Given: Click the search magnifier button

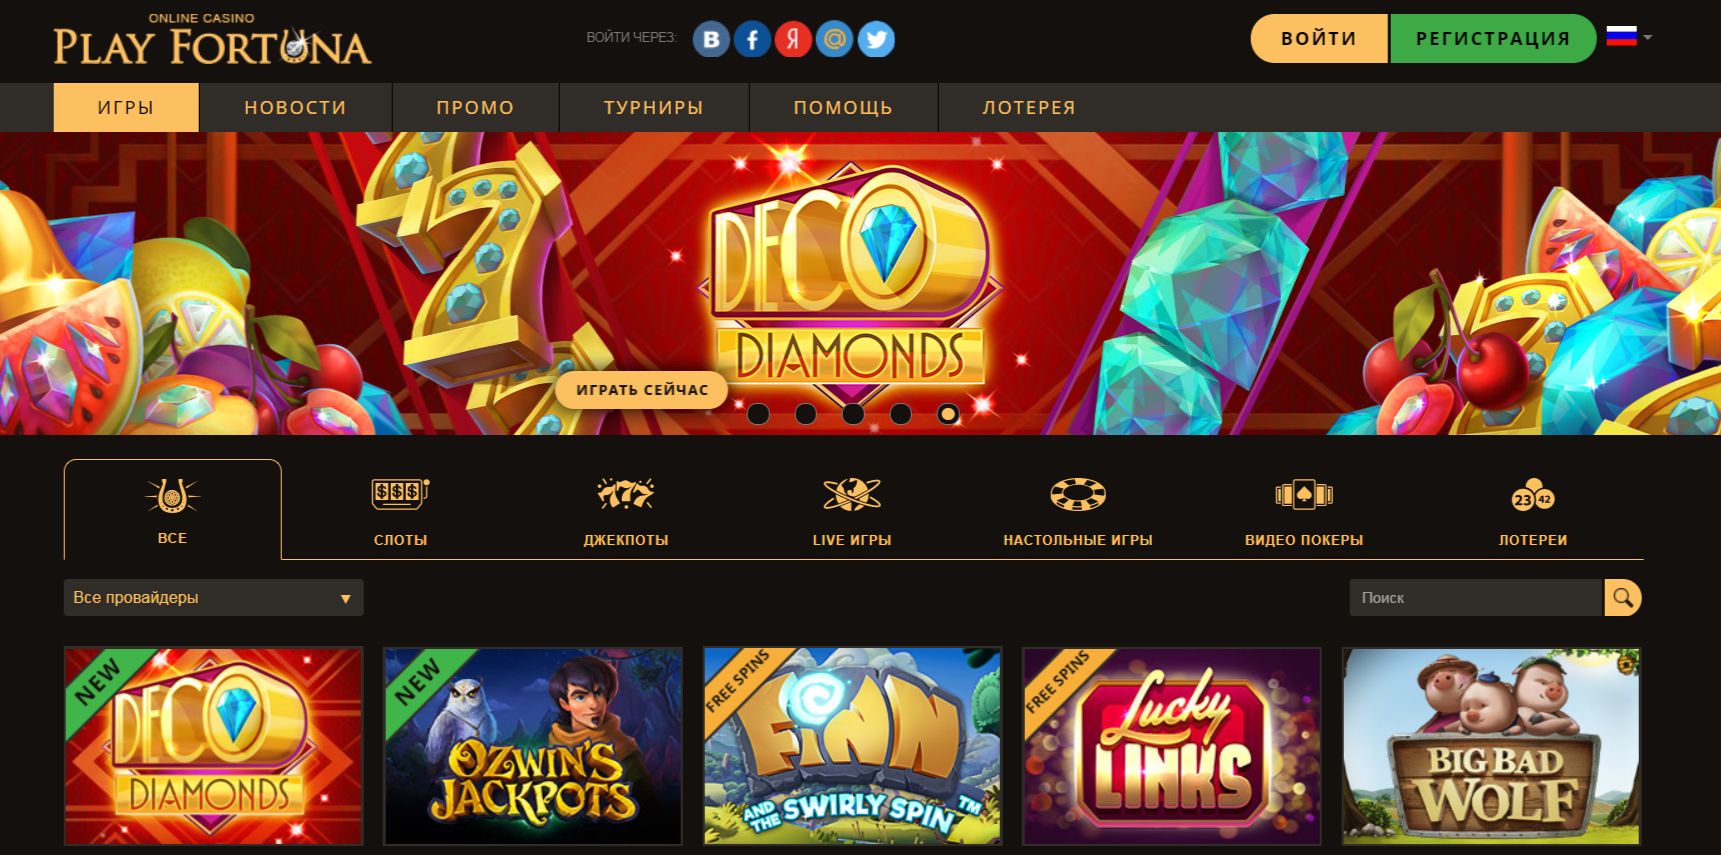Looking at the screenshot, I should pyautogui.click(x=1623, y=598).
